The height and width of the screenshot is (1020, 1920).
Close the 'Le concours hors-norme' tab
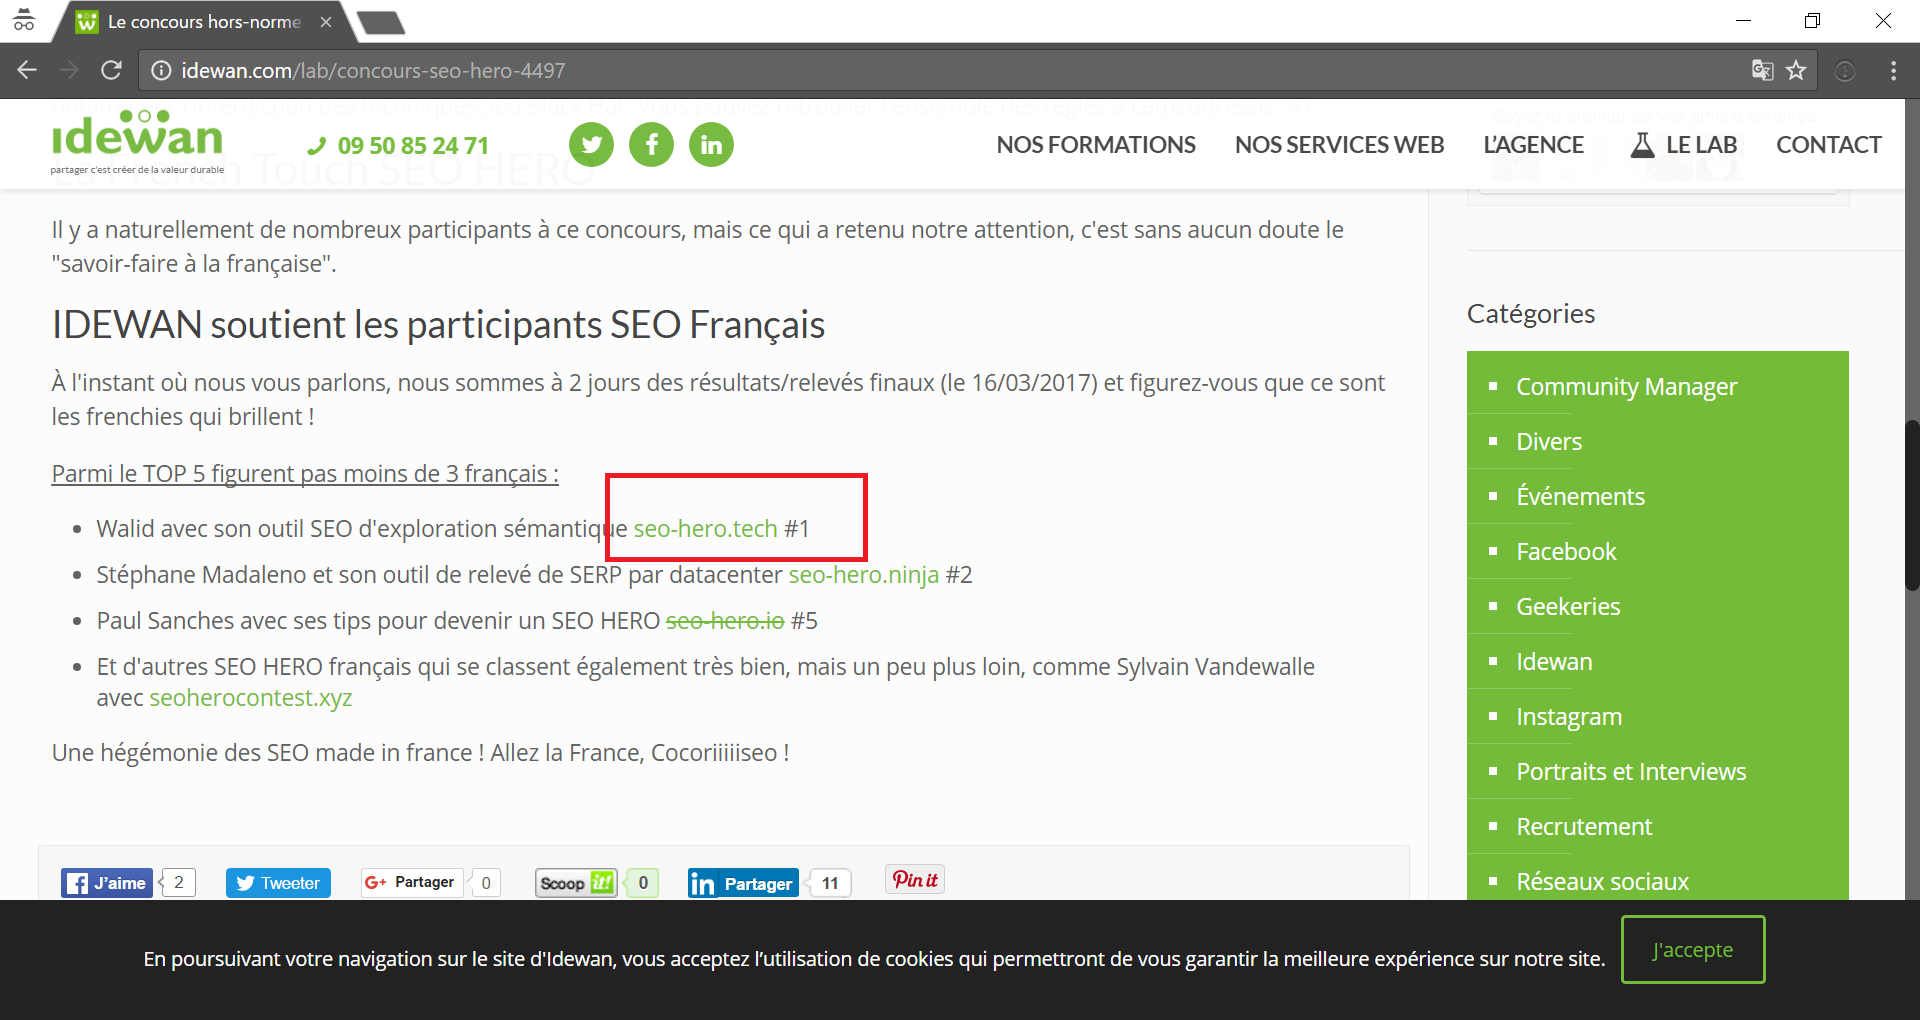(x=326, y=21)
